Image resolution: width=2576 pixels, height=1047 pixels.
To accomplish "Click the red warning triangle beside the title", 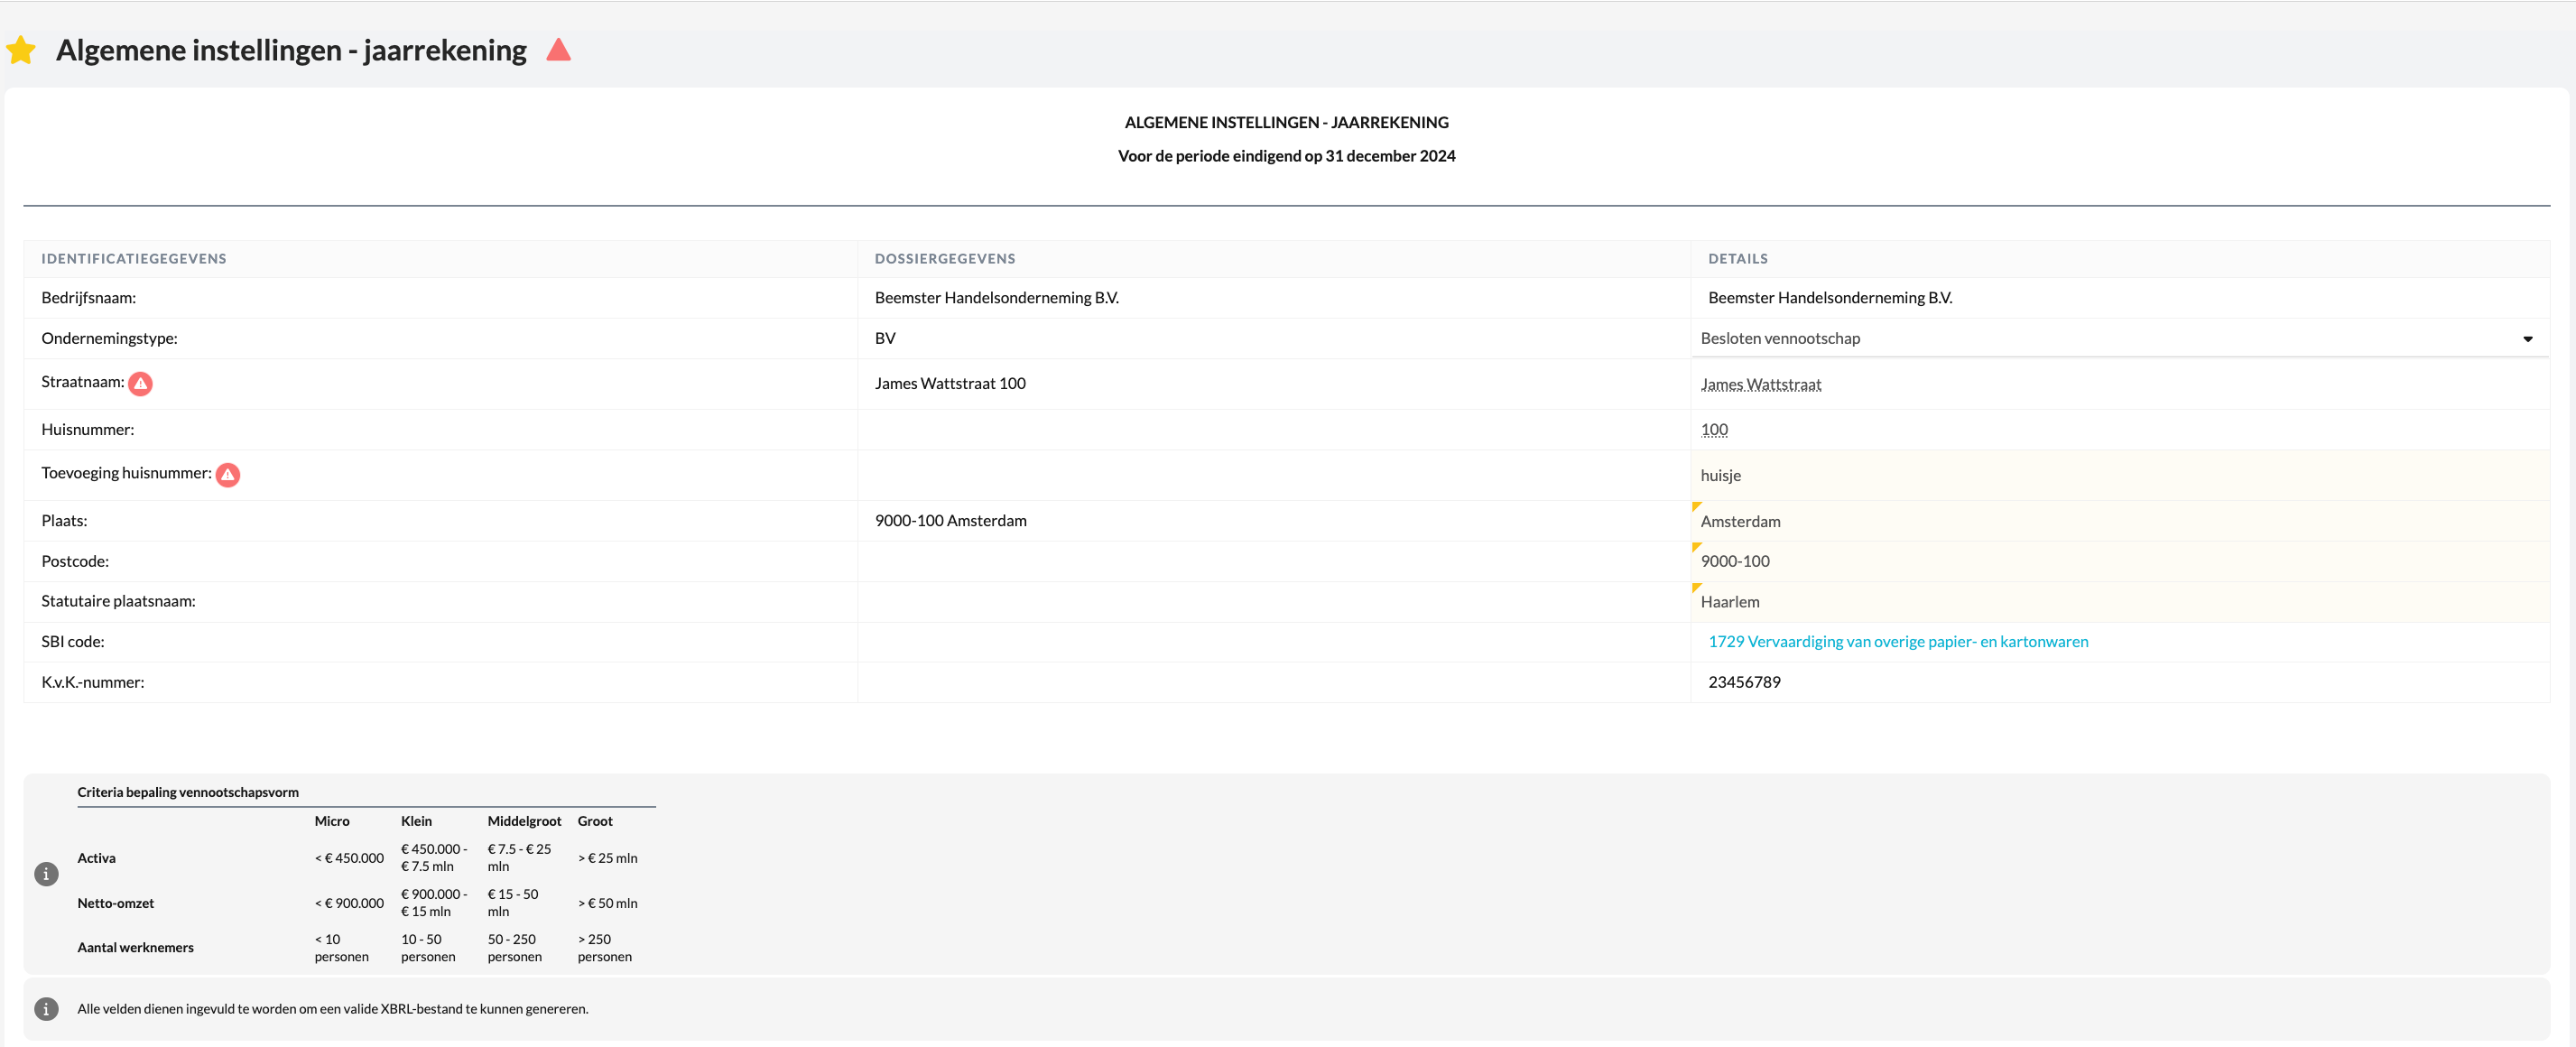I will tap(558, 50).
